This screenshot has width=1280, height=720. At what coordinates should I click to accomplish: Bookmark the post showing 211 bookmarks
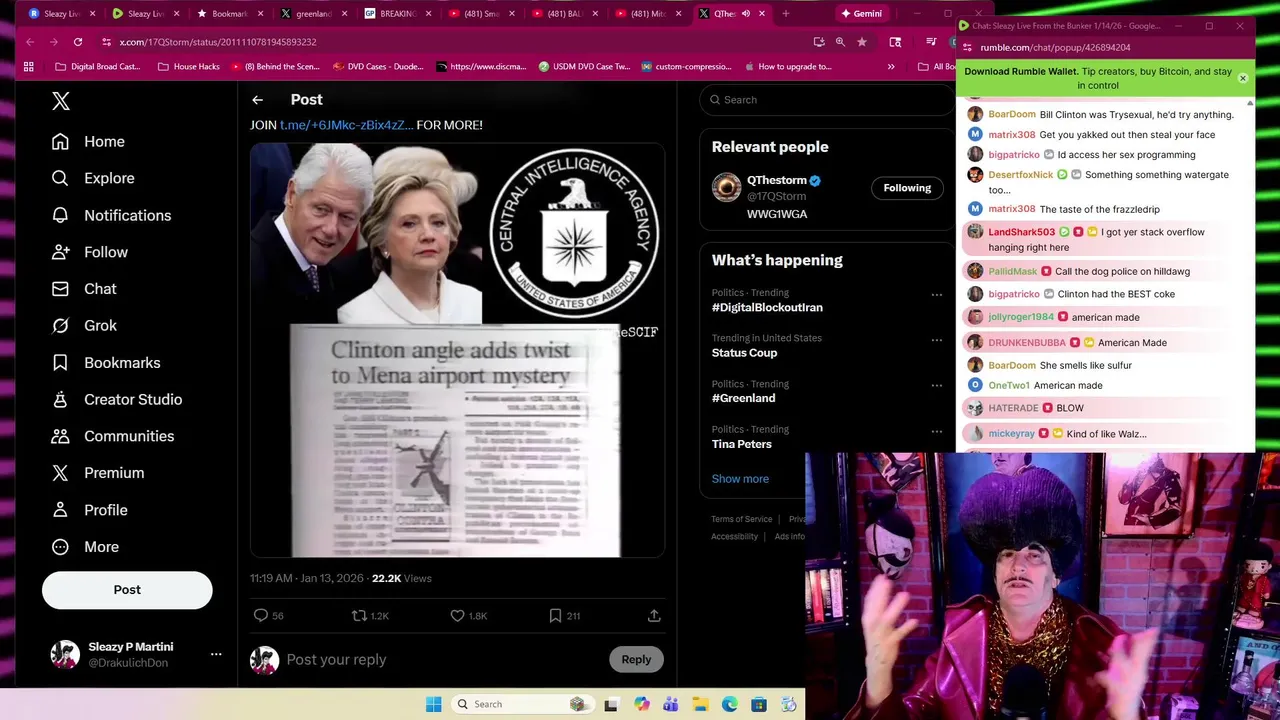coord(555,616)
